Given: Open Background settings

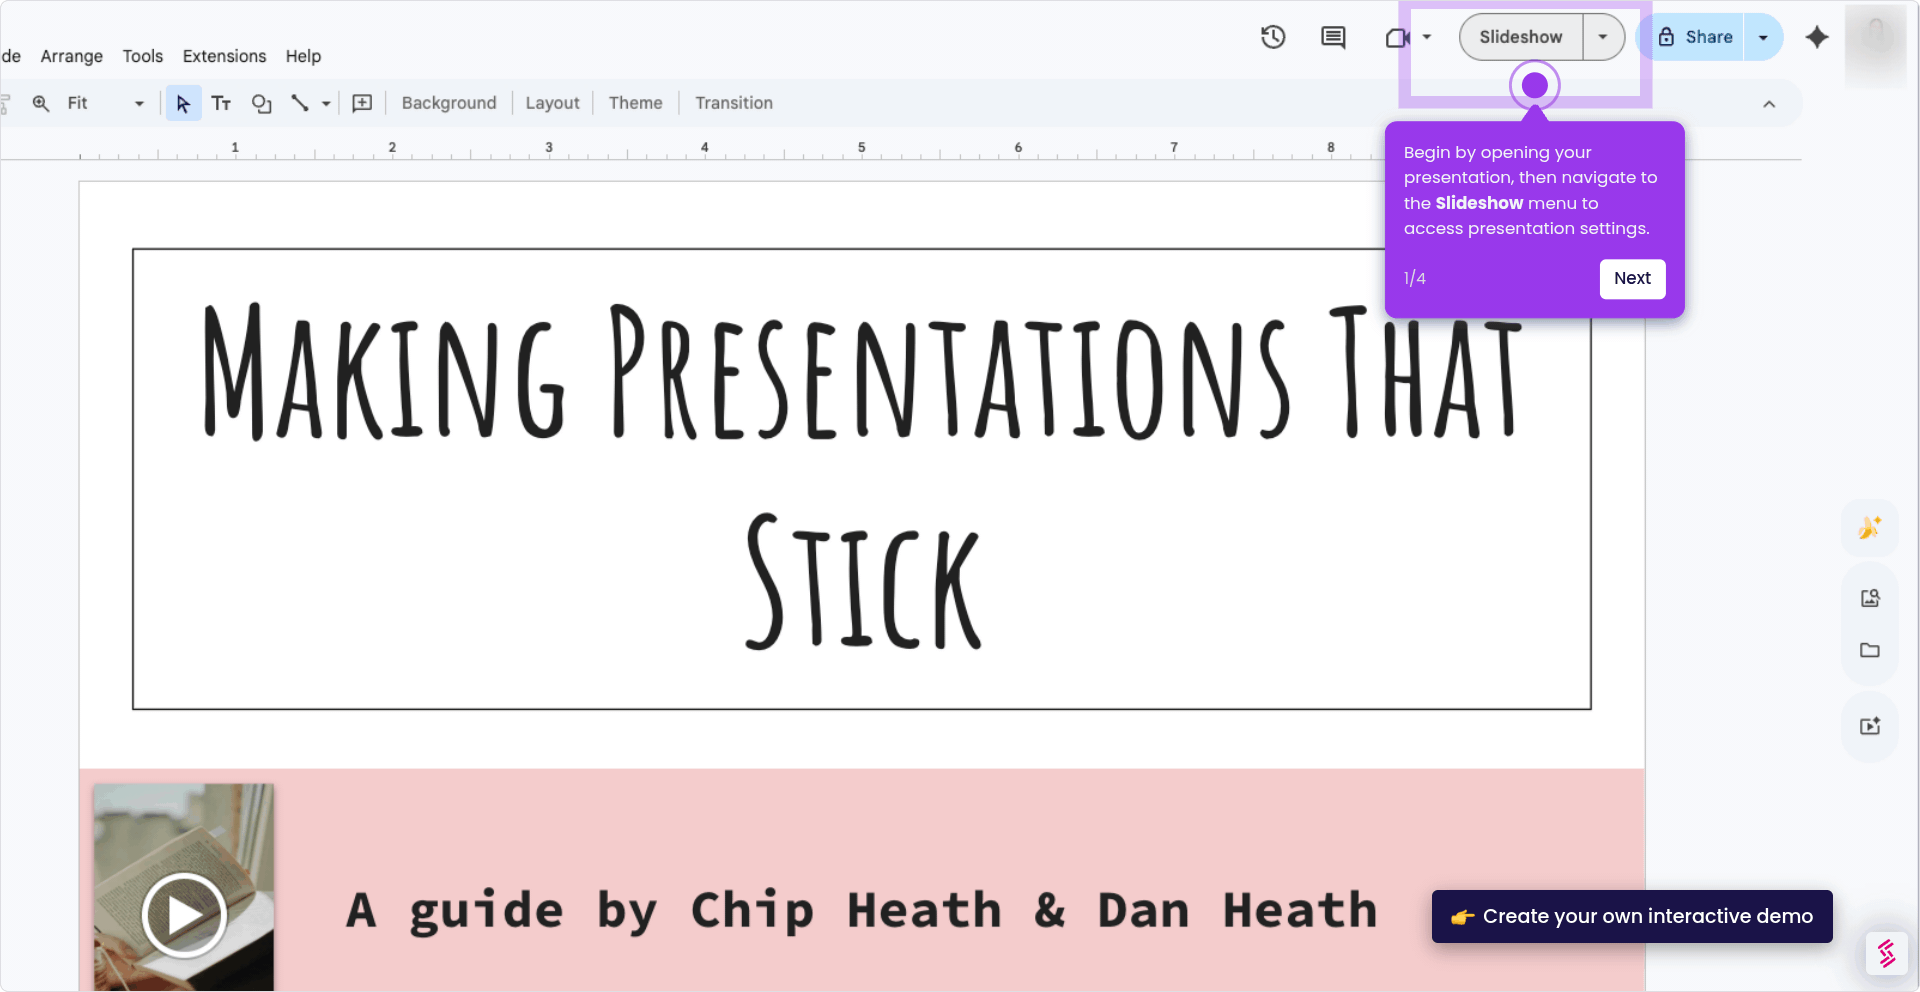Looking at the screenshot, I should (449, 103).
